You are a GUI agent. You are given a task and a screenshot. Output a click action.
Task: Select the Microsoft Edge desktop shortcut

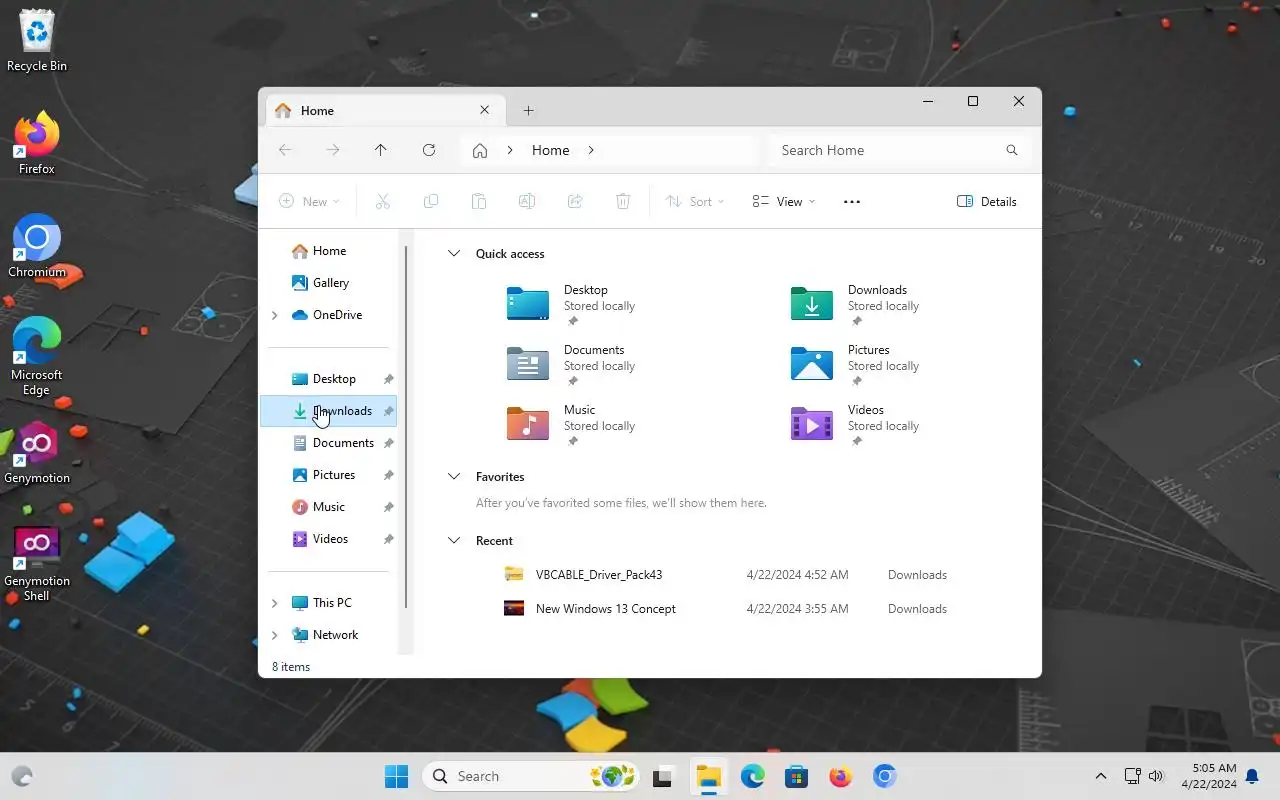tap(37, 357)
